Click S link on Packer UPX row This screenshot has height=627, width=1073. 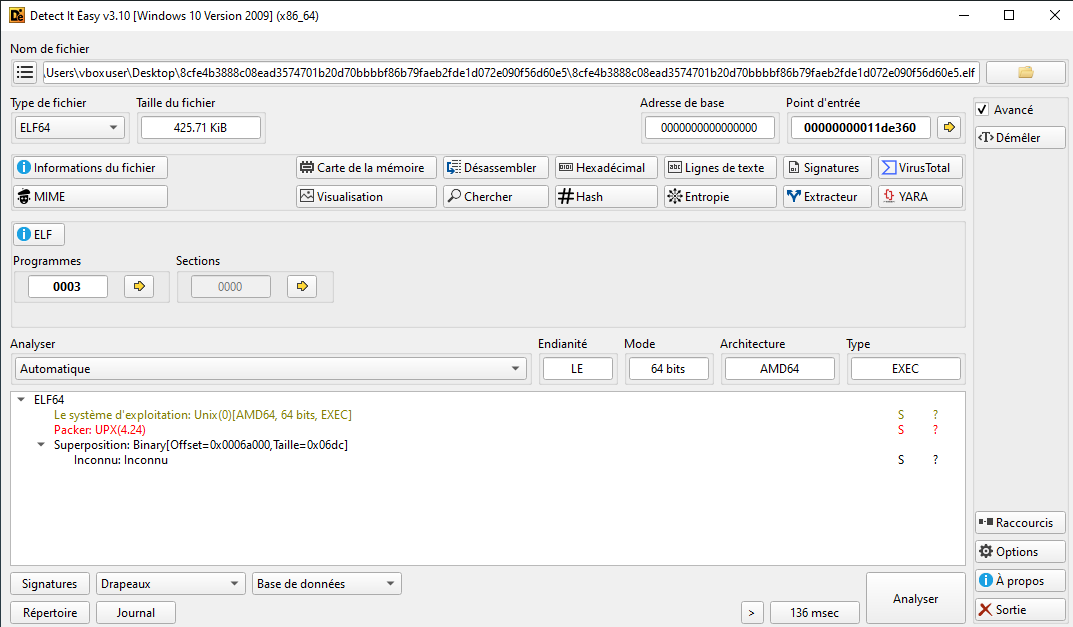click(901, 430)
